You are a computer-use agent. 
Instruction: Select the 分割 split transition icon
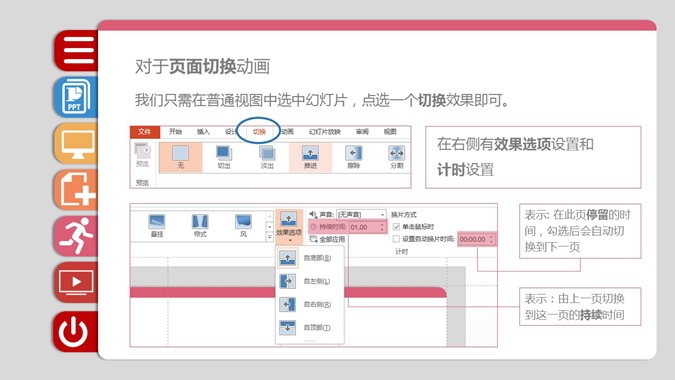[x=396, y=158]
